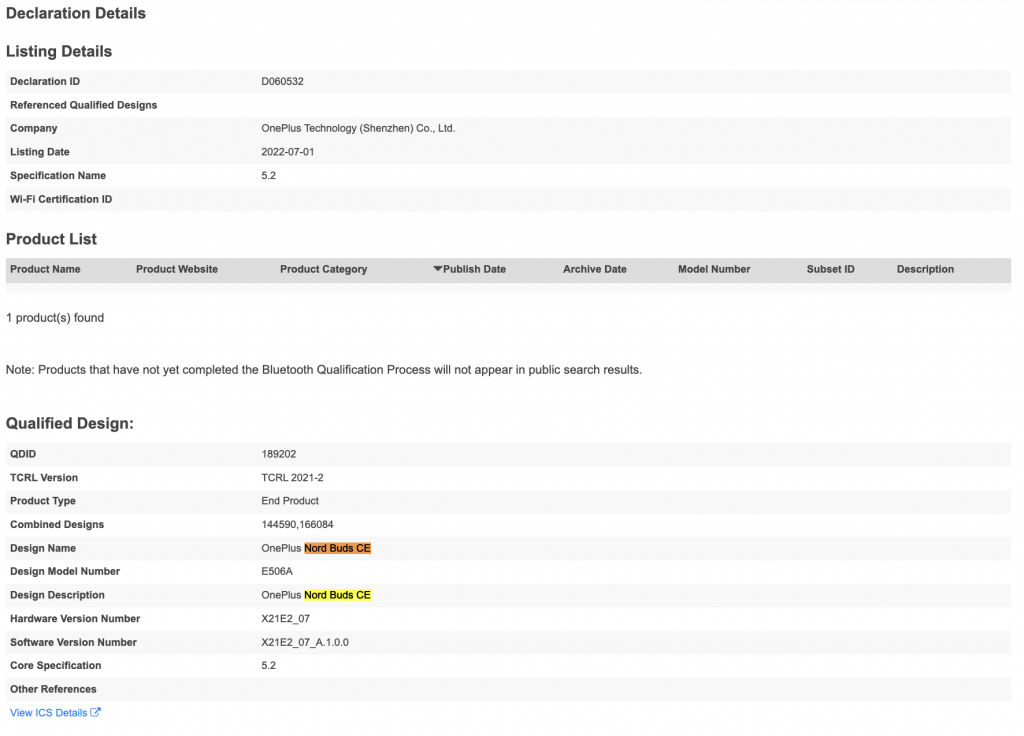This screenshot has height=736, width=1024.
Task: Click the Description column header
Action: pos(925,269)
